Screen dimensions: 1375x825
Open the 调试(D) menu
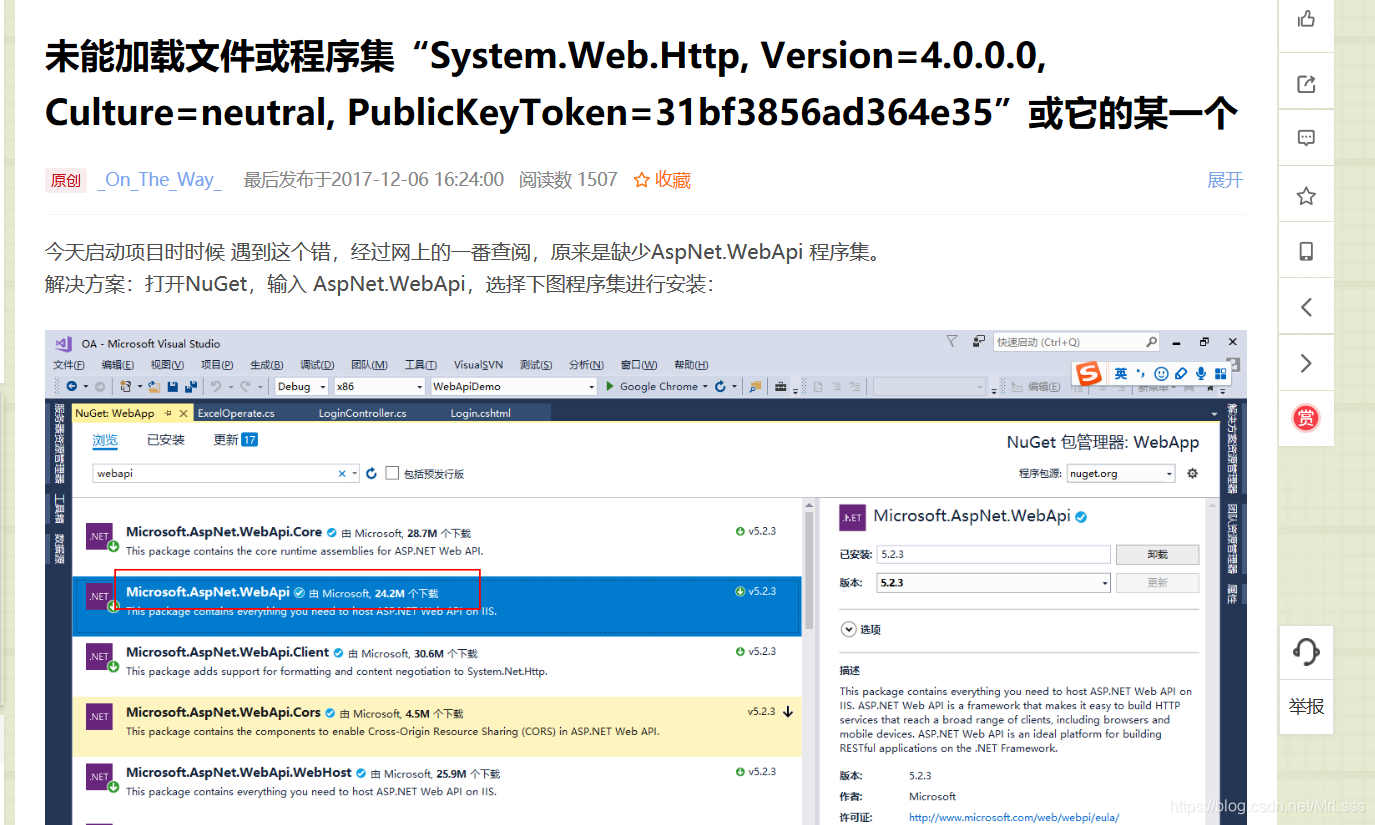click(x=317, y=365)
